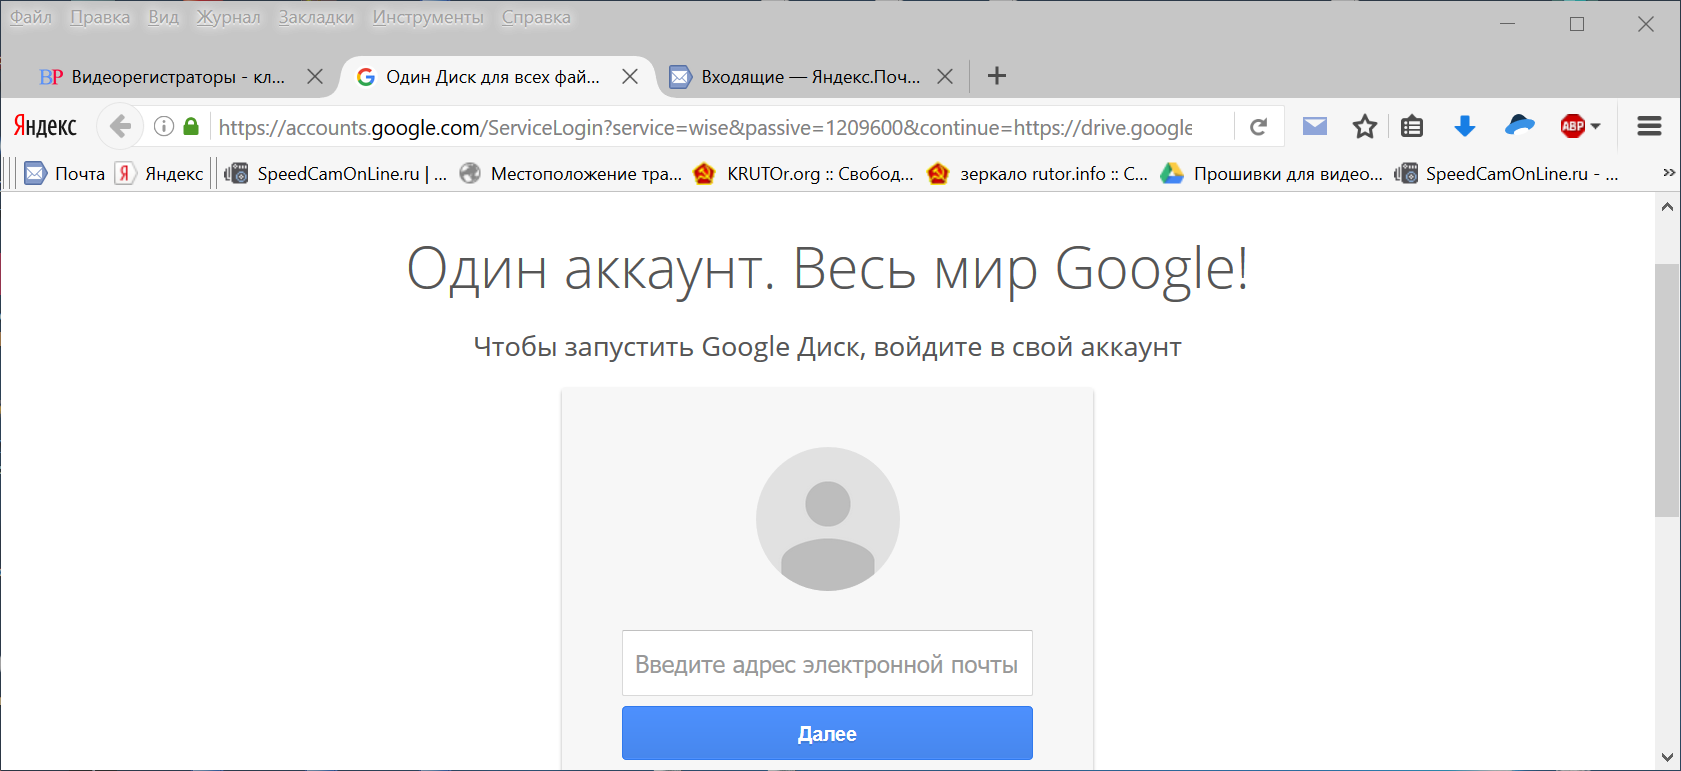Click the vertical page scrollbar thumb
This screenshot has width=1681, height=771.
click(1667, 390)
